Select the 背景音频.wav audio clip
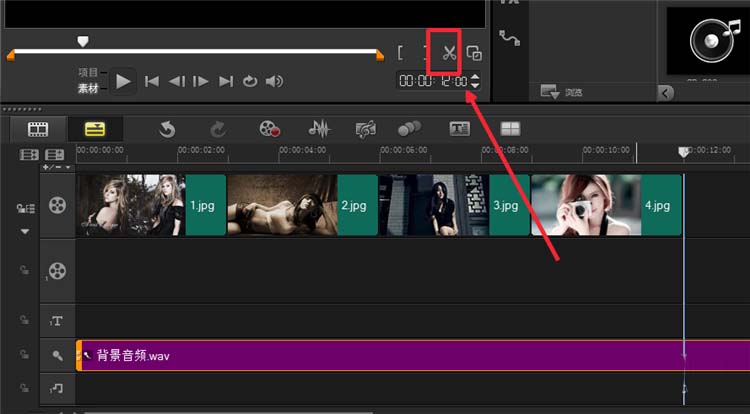Viewport: 750px width, 414px height. point(413,356)
